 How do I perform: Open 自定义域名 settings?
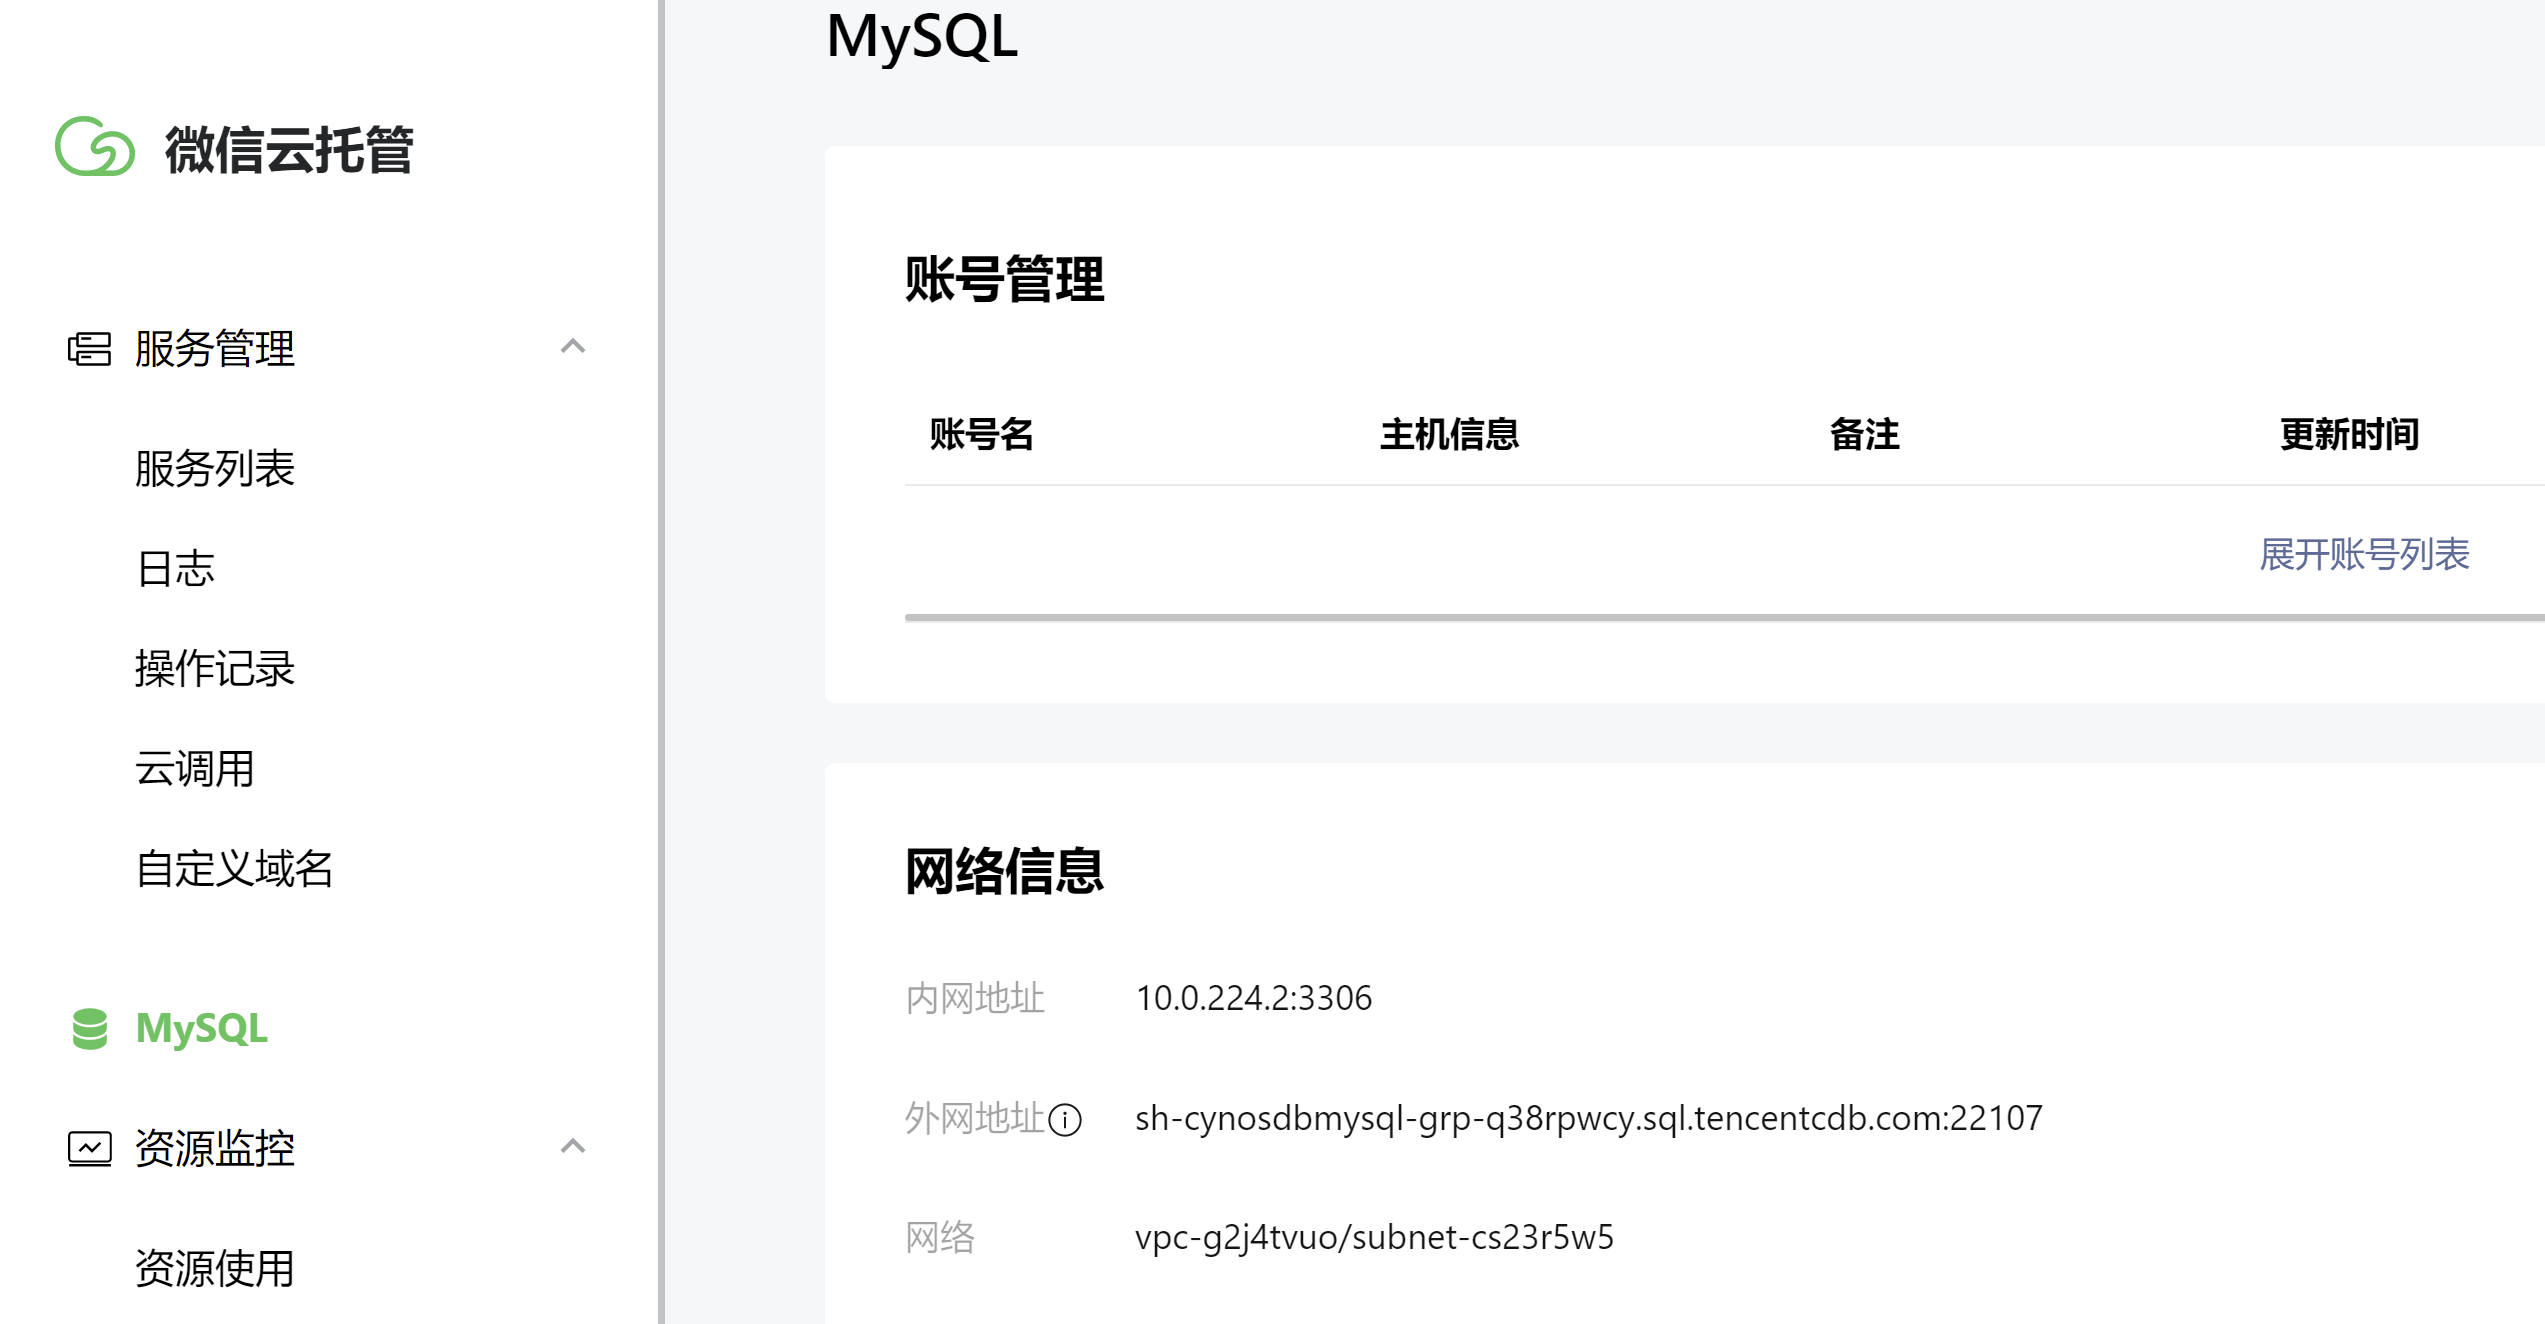tap(234, 869)
